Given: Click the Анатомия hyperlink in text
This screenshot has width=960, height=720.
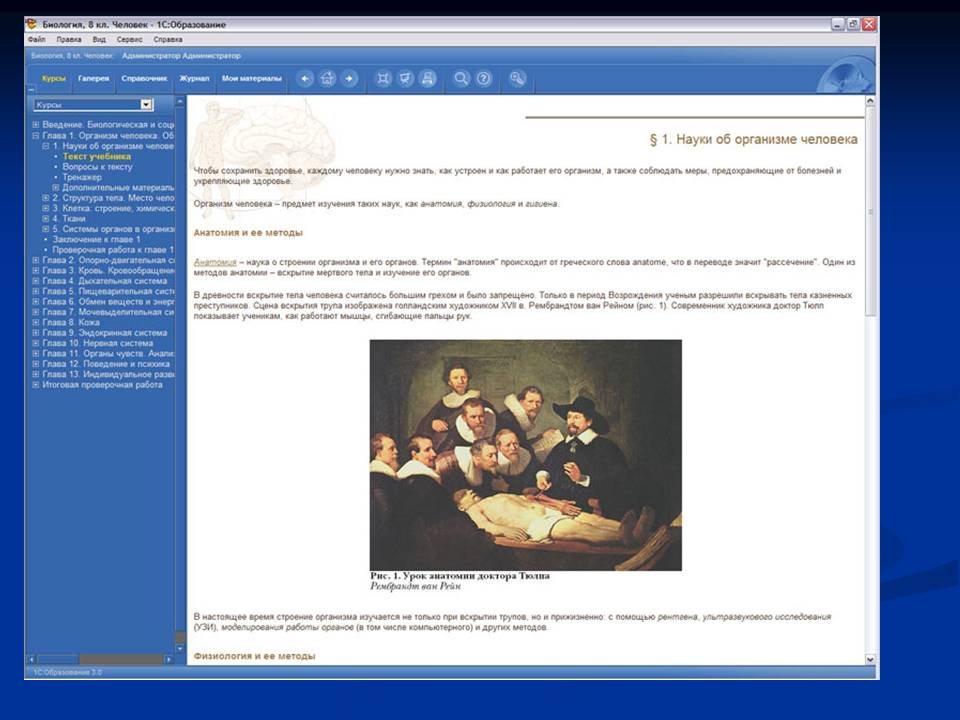Looking at the screenshot, I should click(214, 262).
